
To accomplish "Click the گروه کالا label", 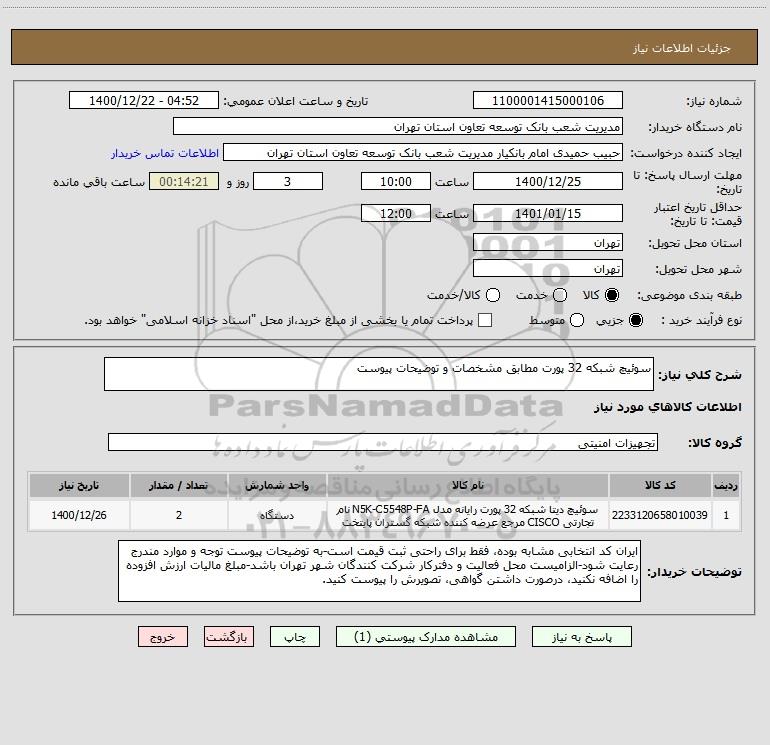I will [x=715, y=443].
